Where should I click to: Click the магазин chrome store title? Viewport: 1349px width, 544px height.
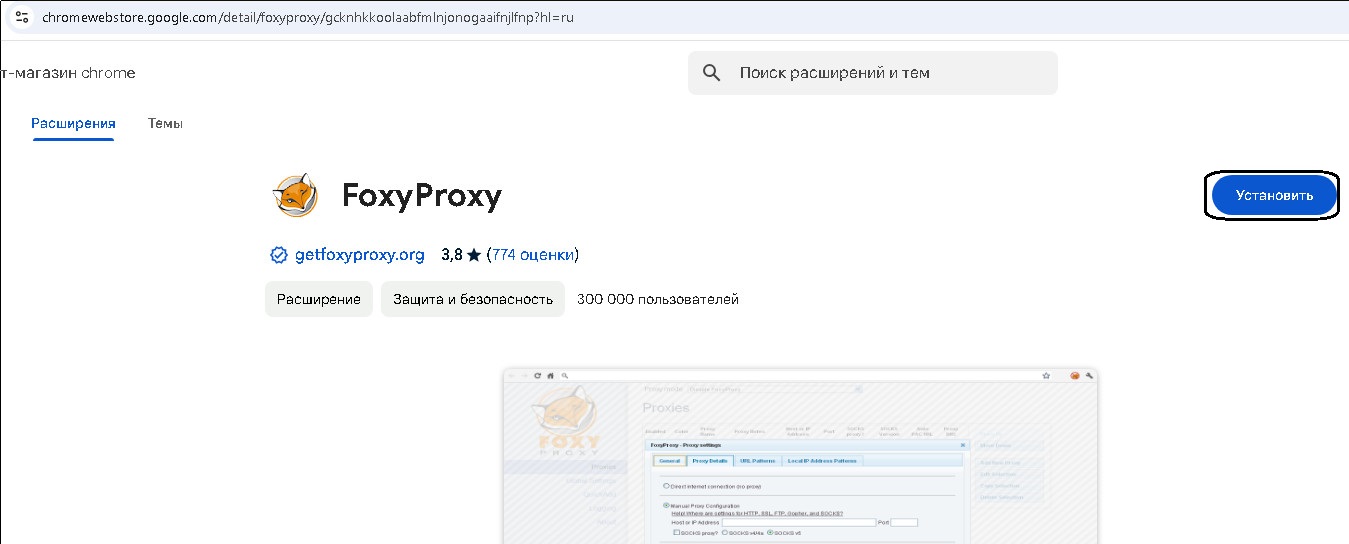click(x=68, y=73)
